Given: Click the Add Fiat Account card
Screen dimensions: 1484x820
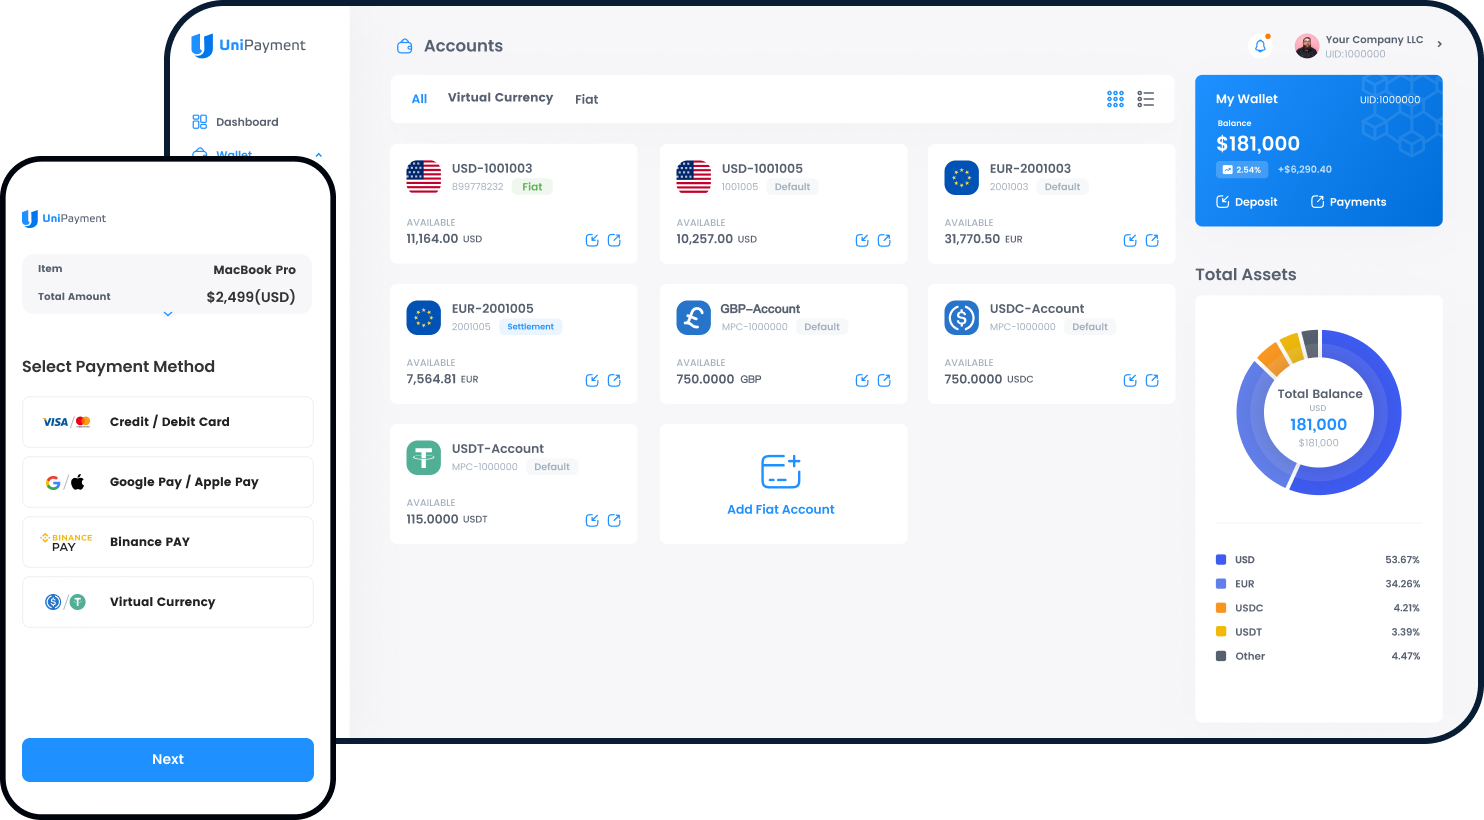Looking at the screenshot, I should (783, 484).
